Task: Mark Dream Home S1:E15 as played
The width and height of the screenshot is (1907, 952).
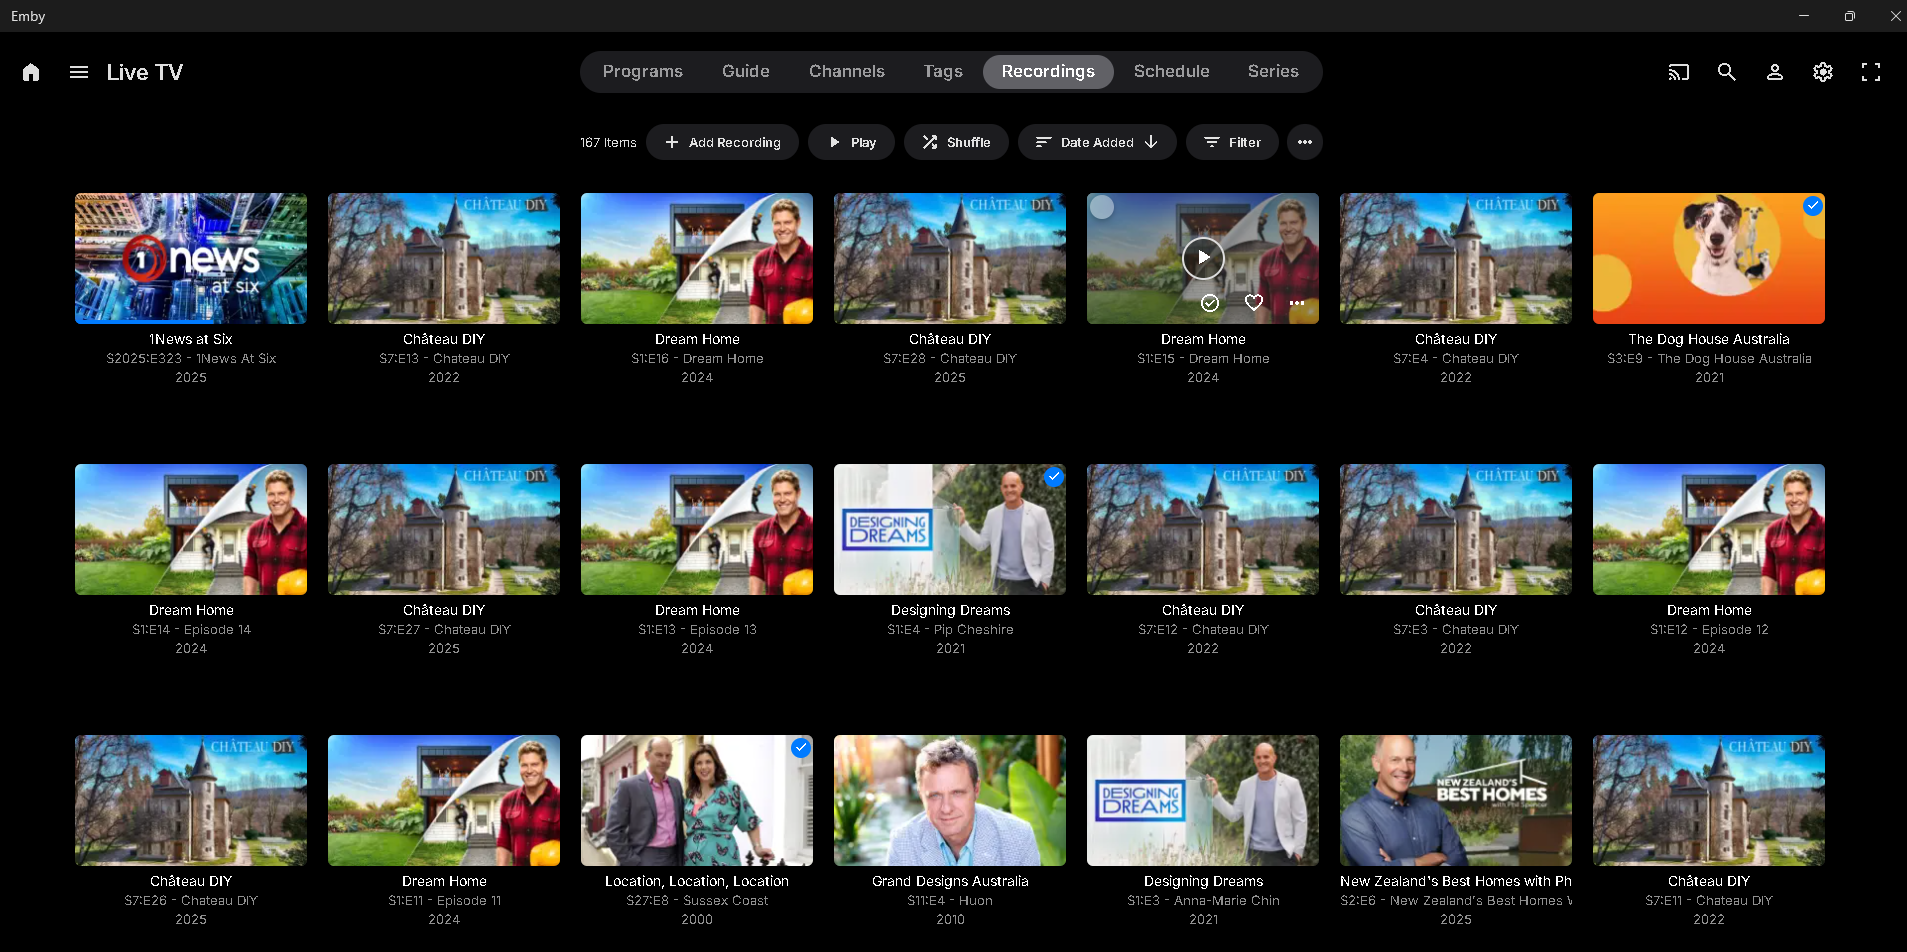Action: point(1210,303)
